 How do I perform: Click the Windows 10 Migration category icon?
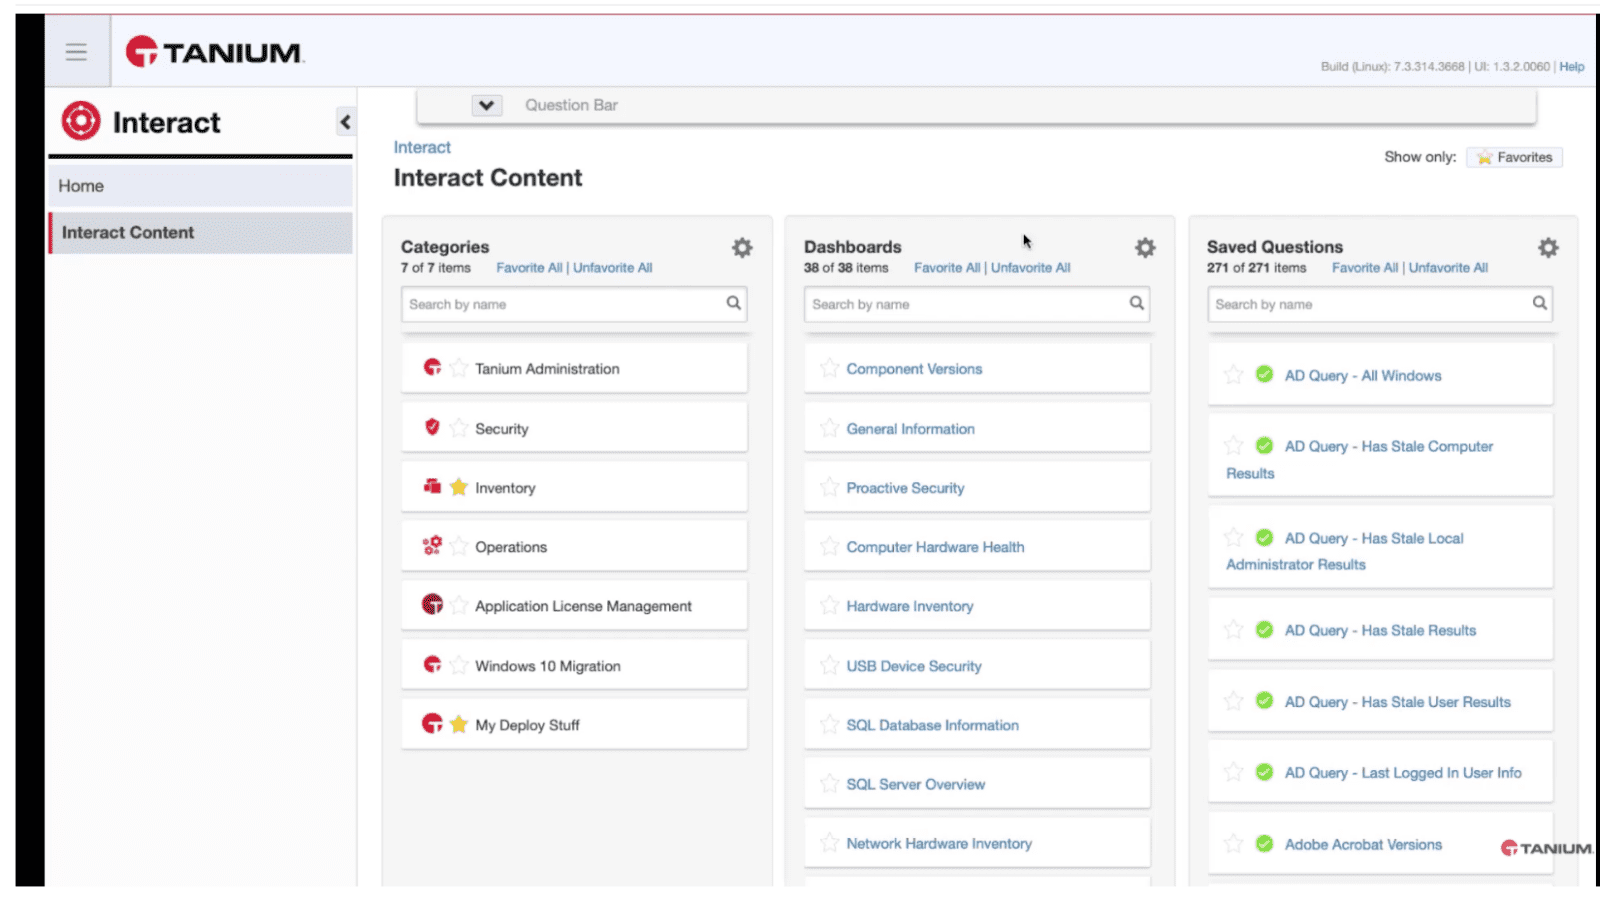(432, 664)
